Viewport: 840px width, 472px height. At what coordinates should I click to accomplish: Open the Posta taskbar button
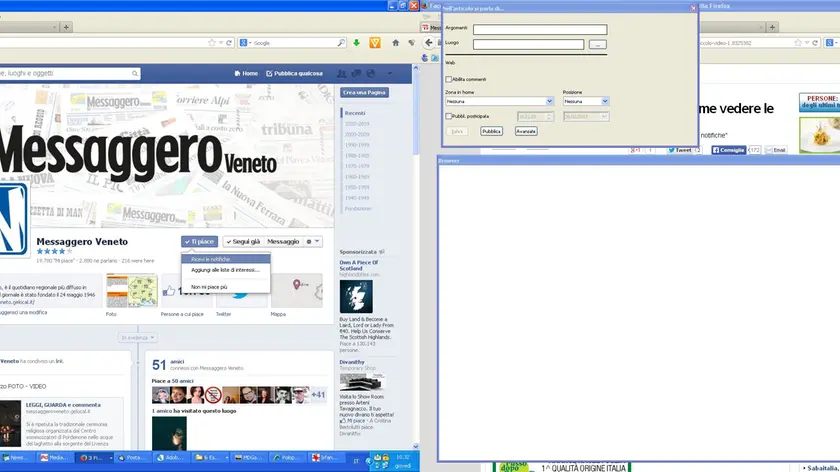(x=131, y=458)
